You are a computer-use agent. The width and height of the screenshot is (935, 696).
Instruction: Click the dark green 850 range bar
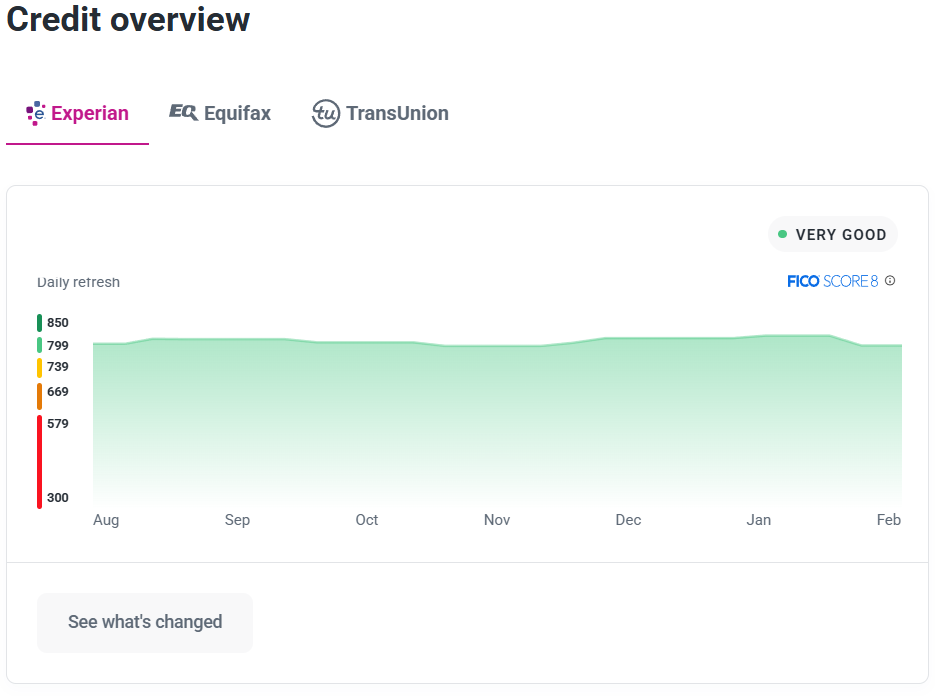point(39,323)
